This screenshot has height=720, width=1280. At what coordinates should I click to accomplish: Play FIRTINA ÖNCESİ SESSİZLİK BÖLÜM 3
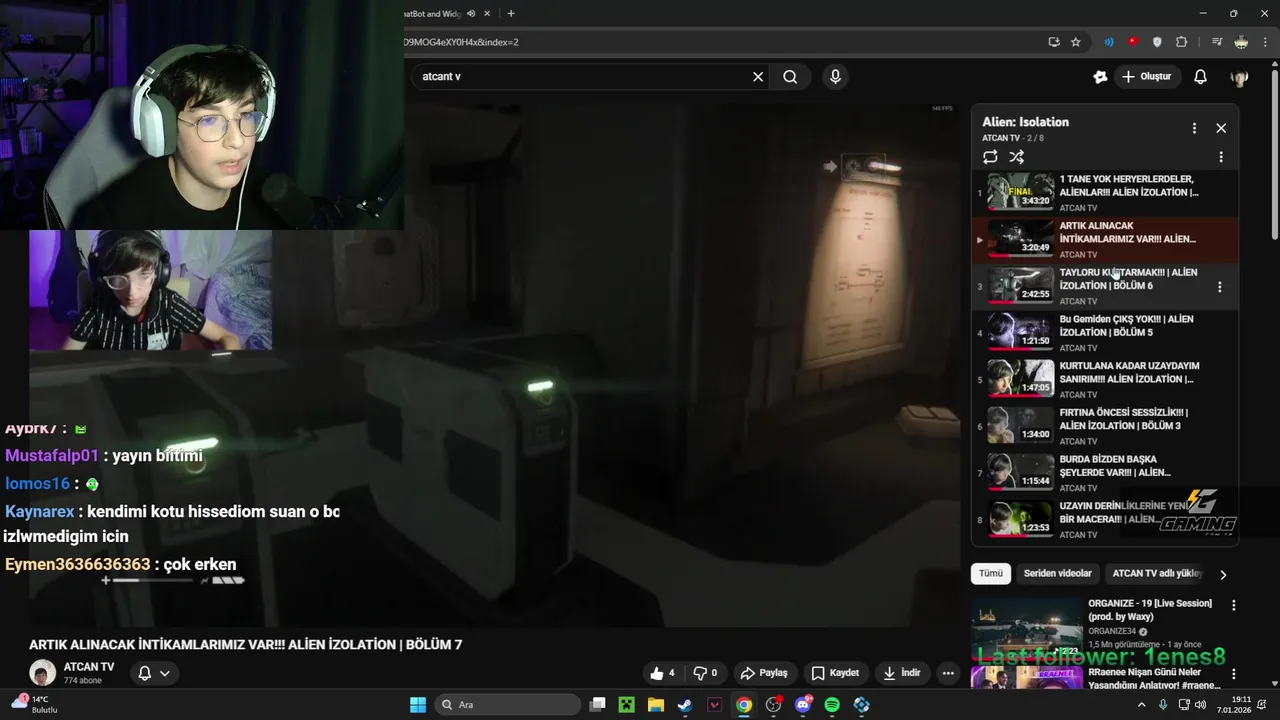[x=1105, y=426]
